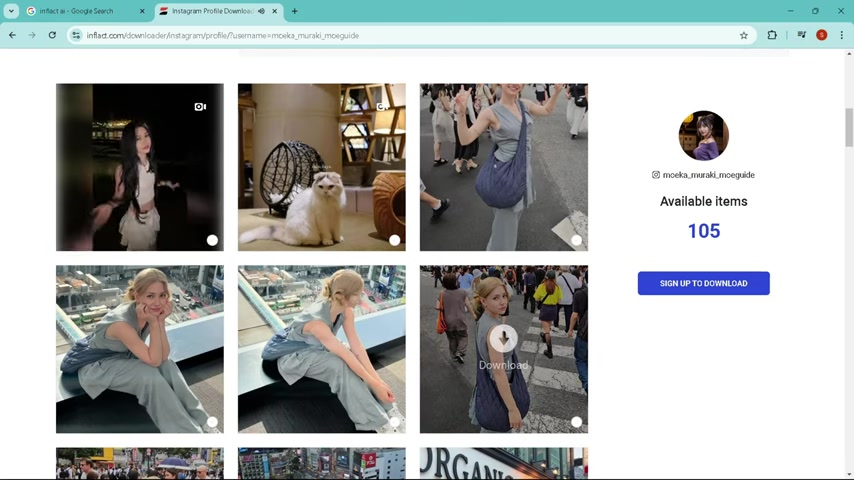The height and width of the screenshot is (480, 854).
Task: Open the leaning-forward rooftop photo thumbnail
Action: [x=321, y=349]
